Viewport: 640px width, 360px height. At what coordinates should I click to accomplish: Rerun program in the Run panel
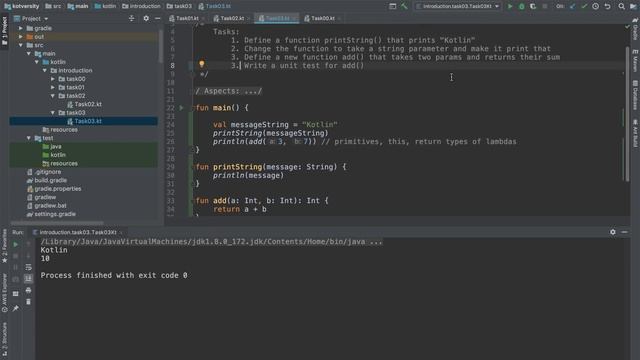16,244
